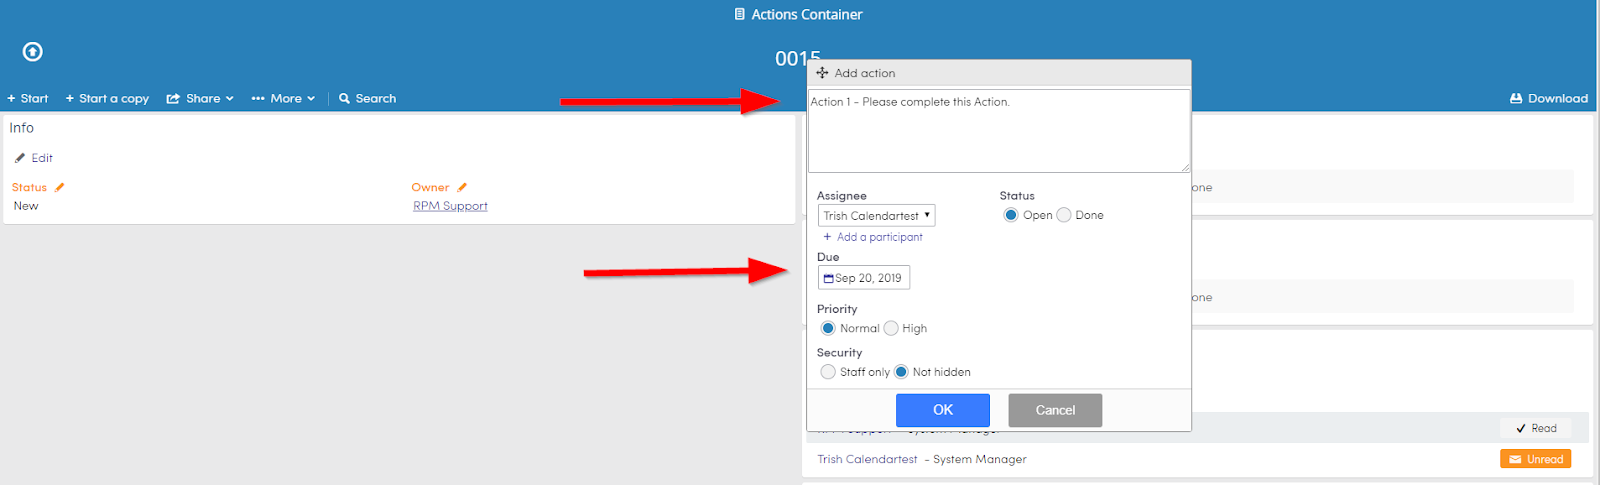The height and width of the screenshot is (485, 1600).
Task: Expand the Share menu
Action: click(x=200, y=98)
